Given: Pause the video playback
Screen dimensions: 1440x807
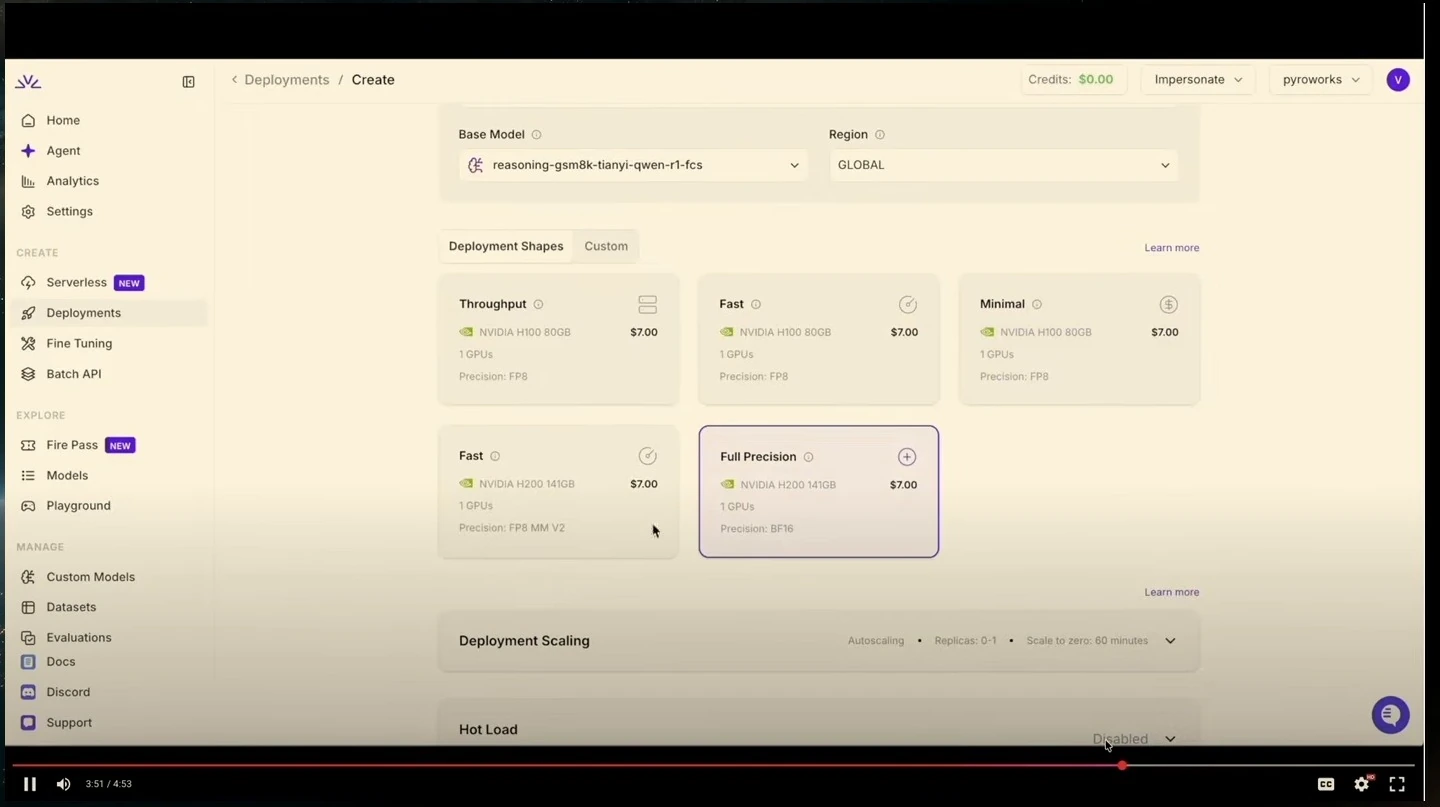Looking at the screenshot, I should click(x=30, y=784).
